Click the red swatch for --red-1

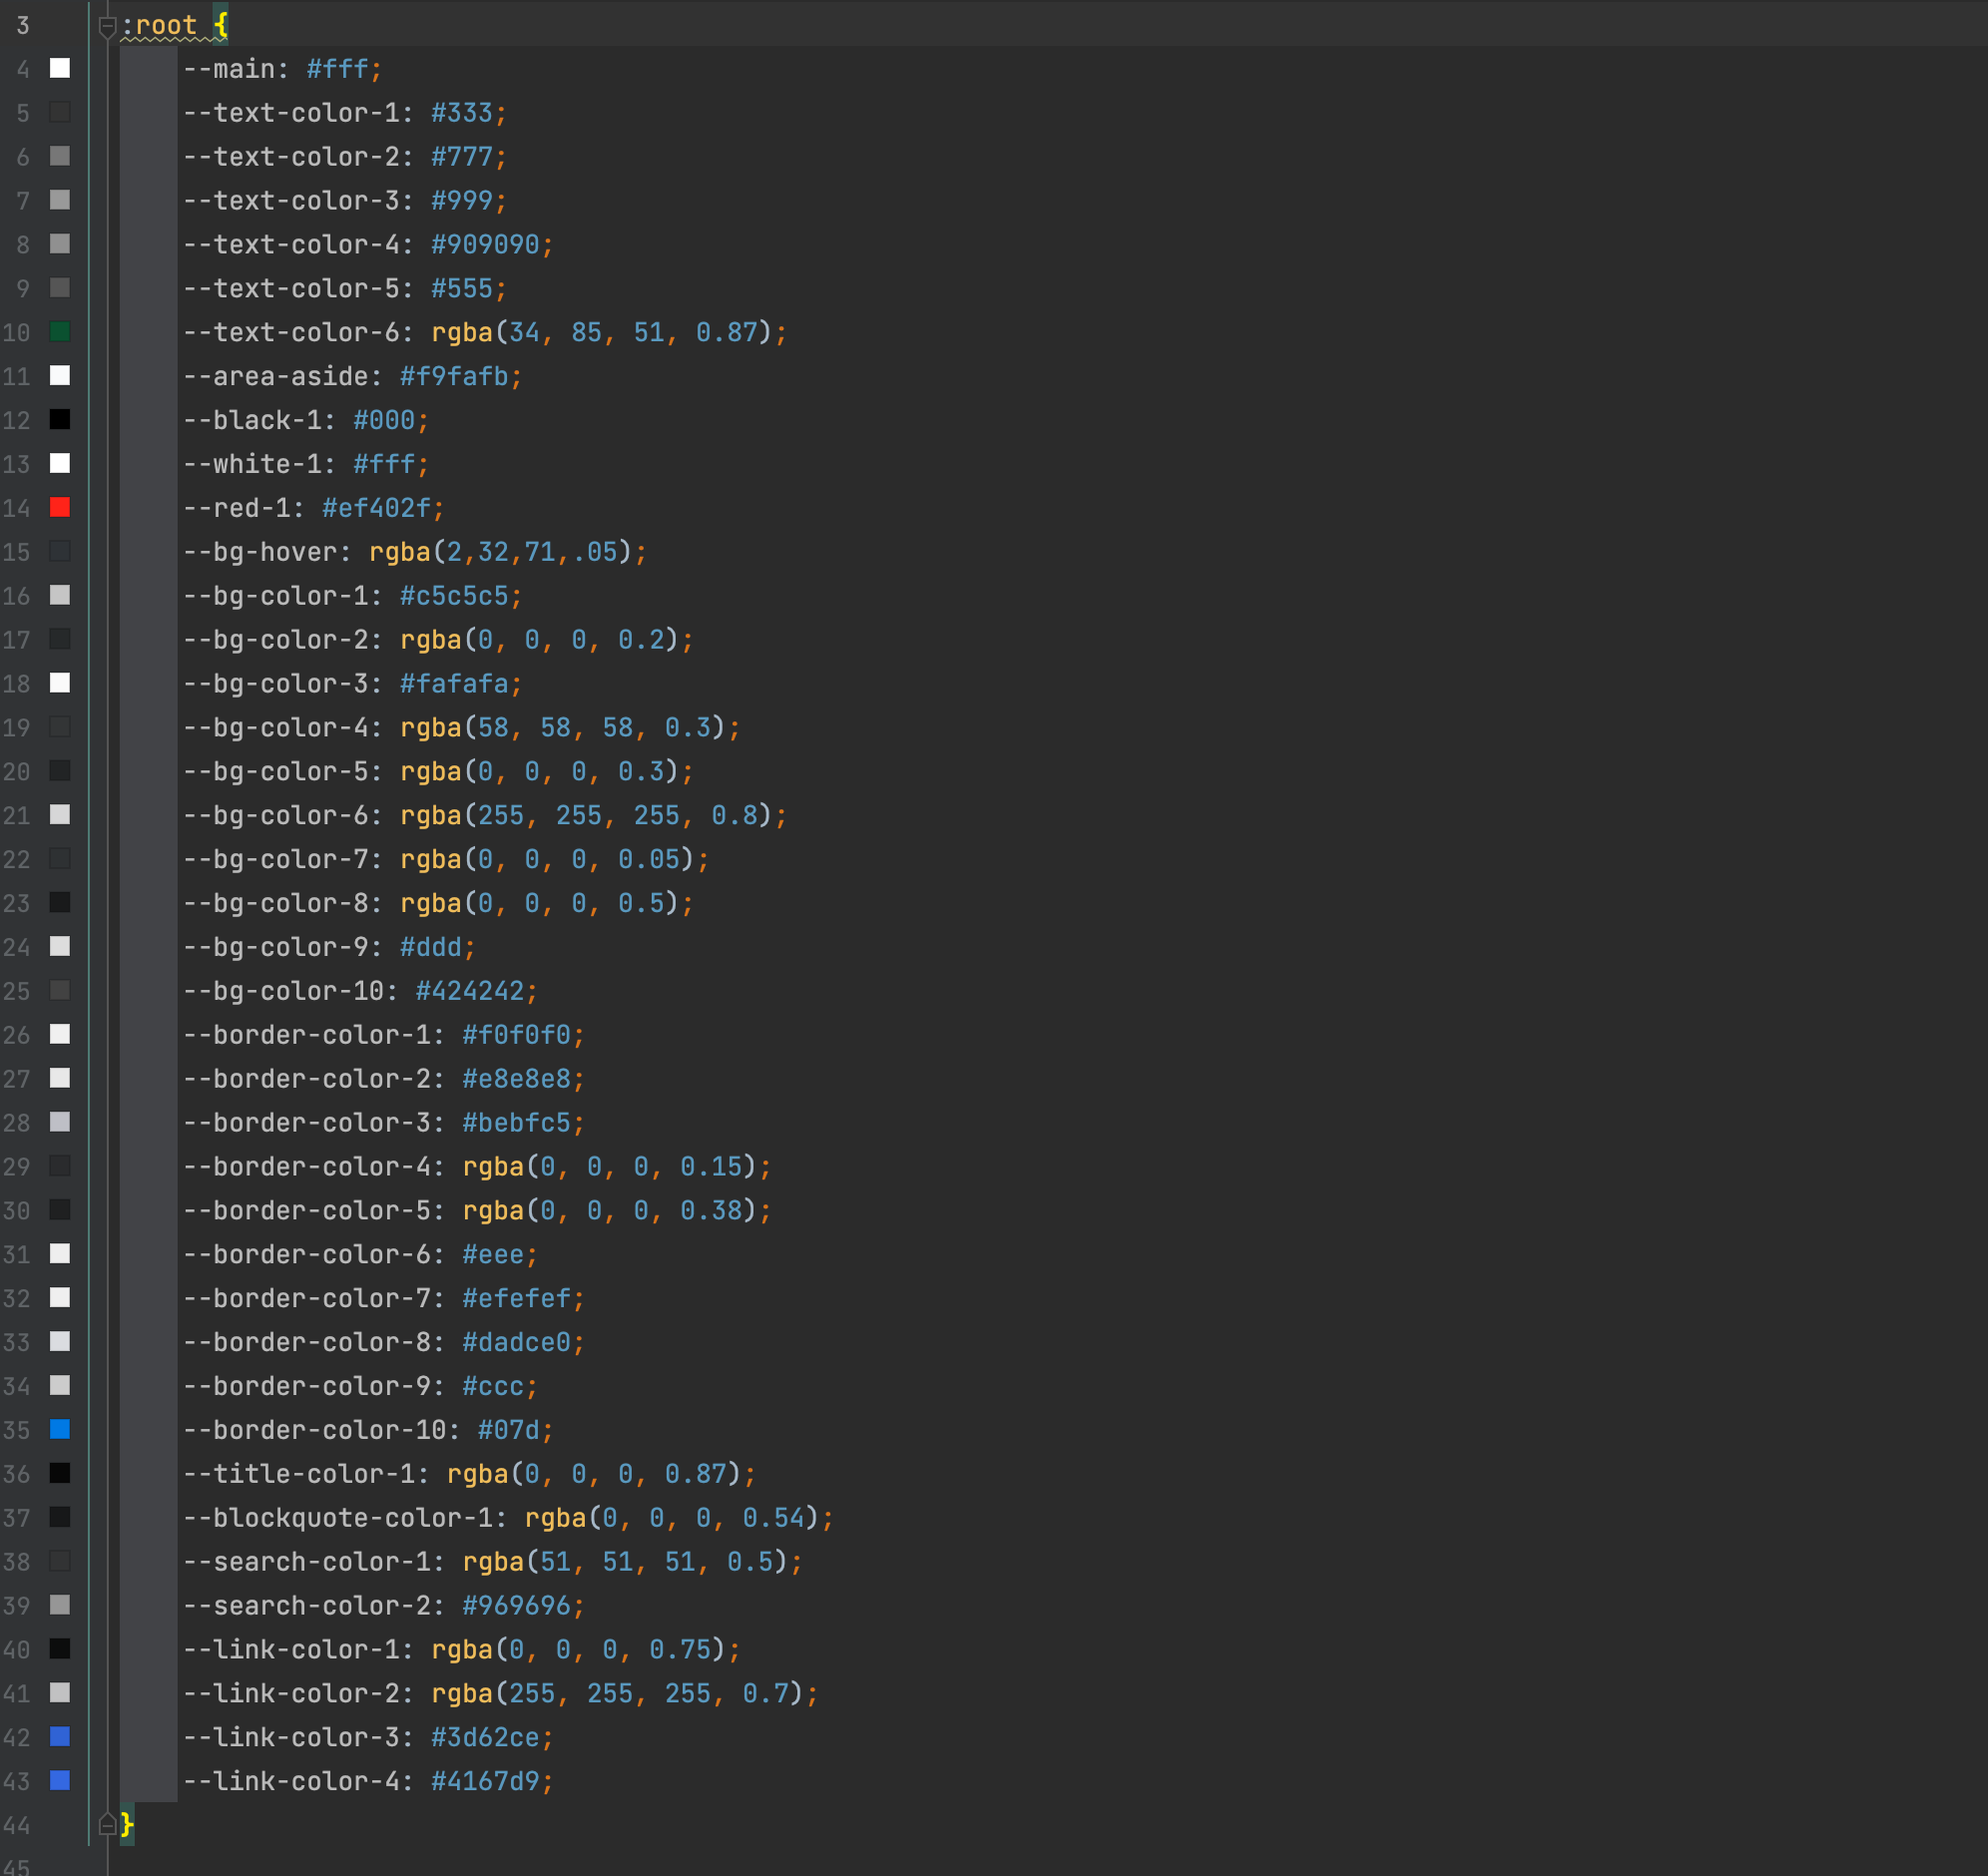tap(60, 507)
